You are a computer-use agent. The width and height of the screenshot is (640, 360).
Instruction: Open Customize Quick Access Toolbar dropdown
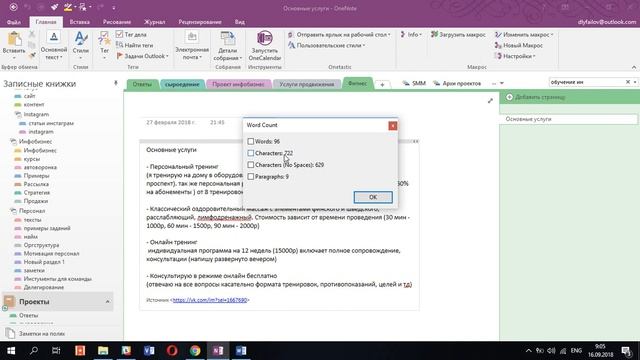point(113,7)
